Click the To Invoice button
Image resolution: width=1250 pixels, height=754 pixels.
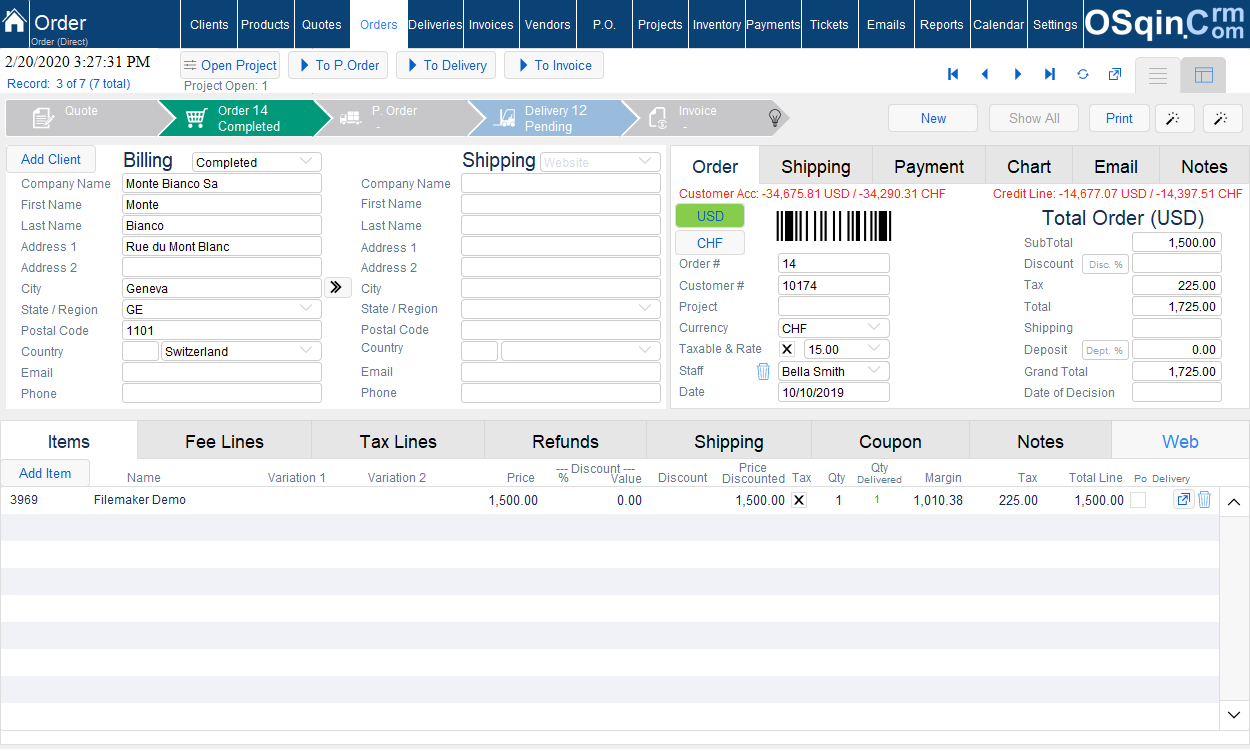554,65
